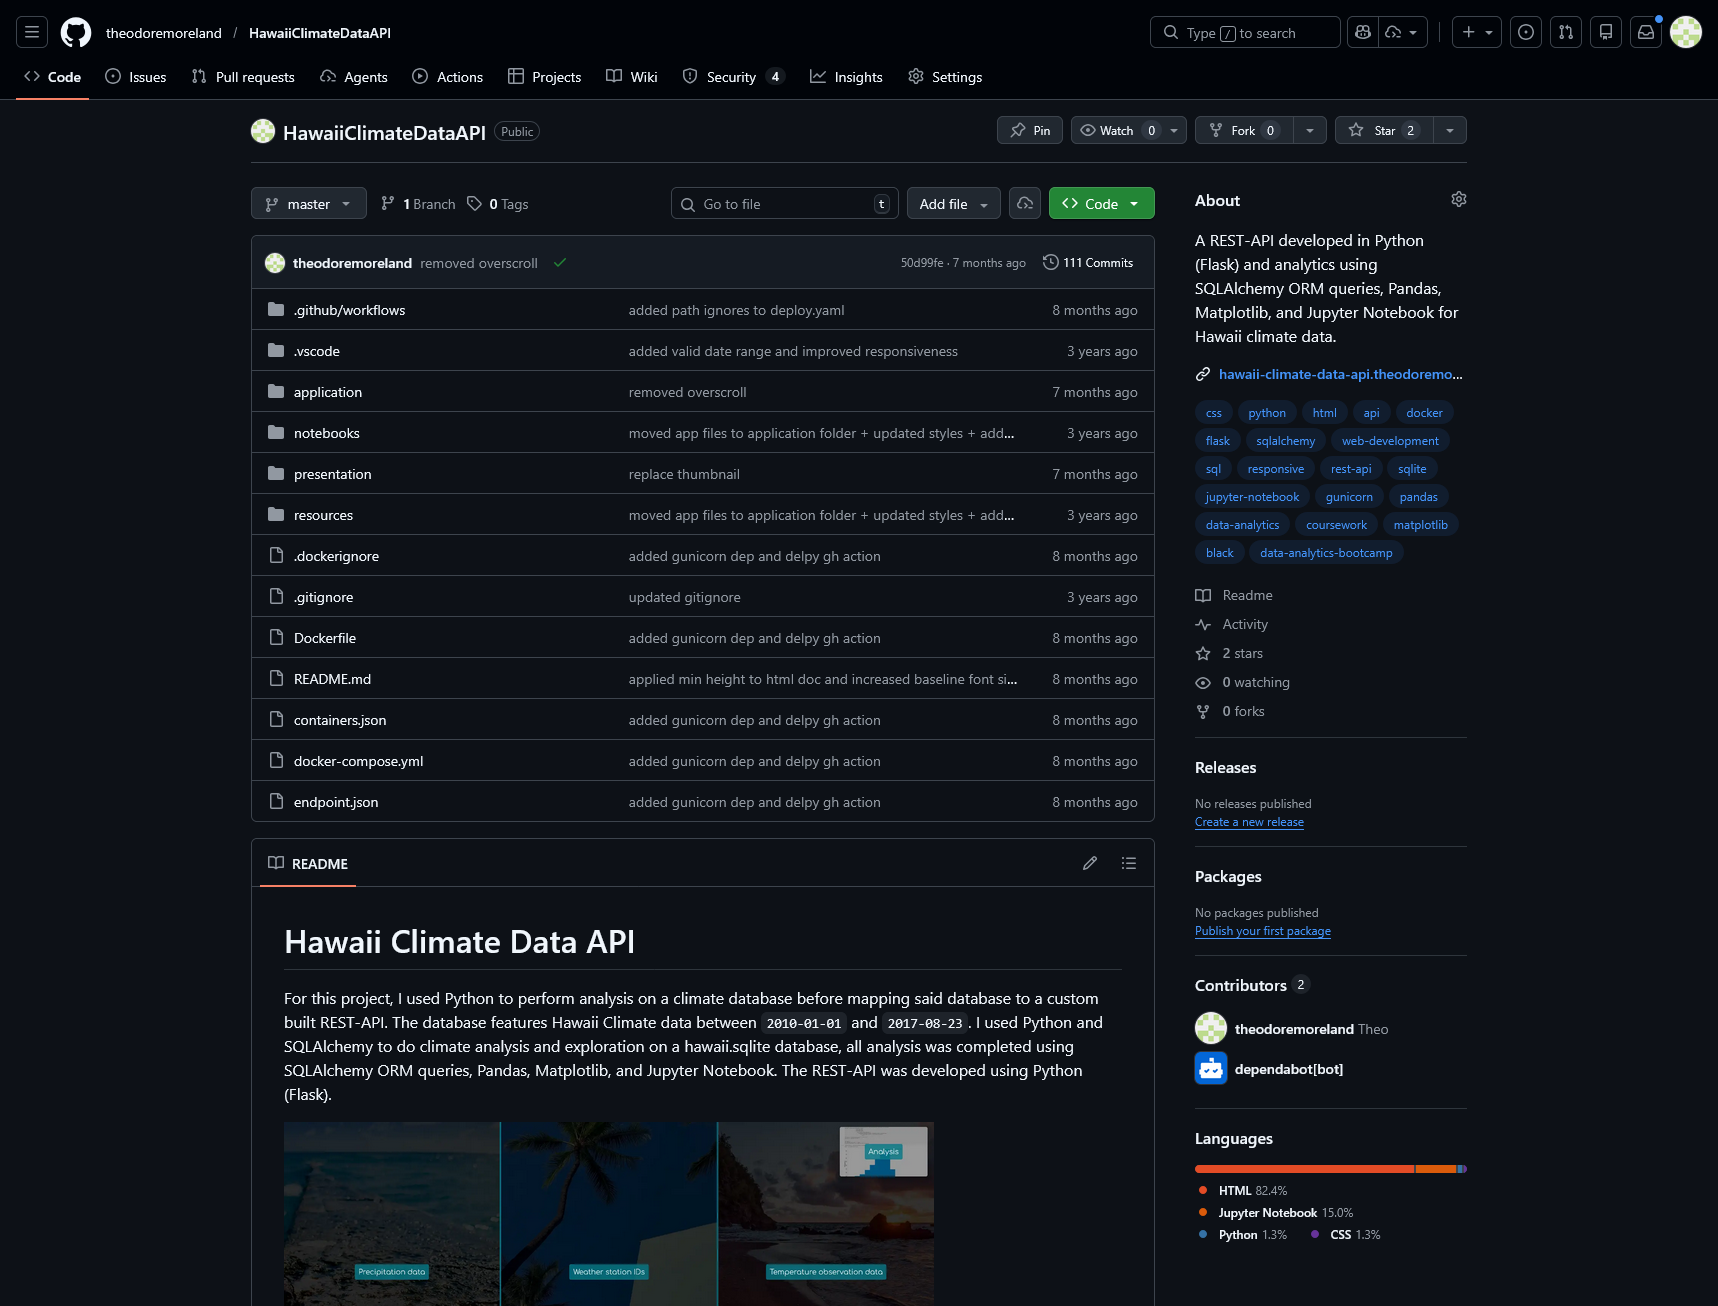The height and width of the screenshot is (1306, 1718).
Task: Open the Add file dropdown
Action: 952,203
